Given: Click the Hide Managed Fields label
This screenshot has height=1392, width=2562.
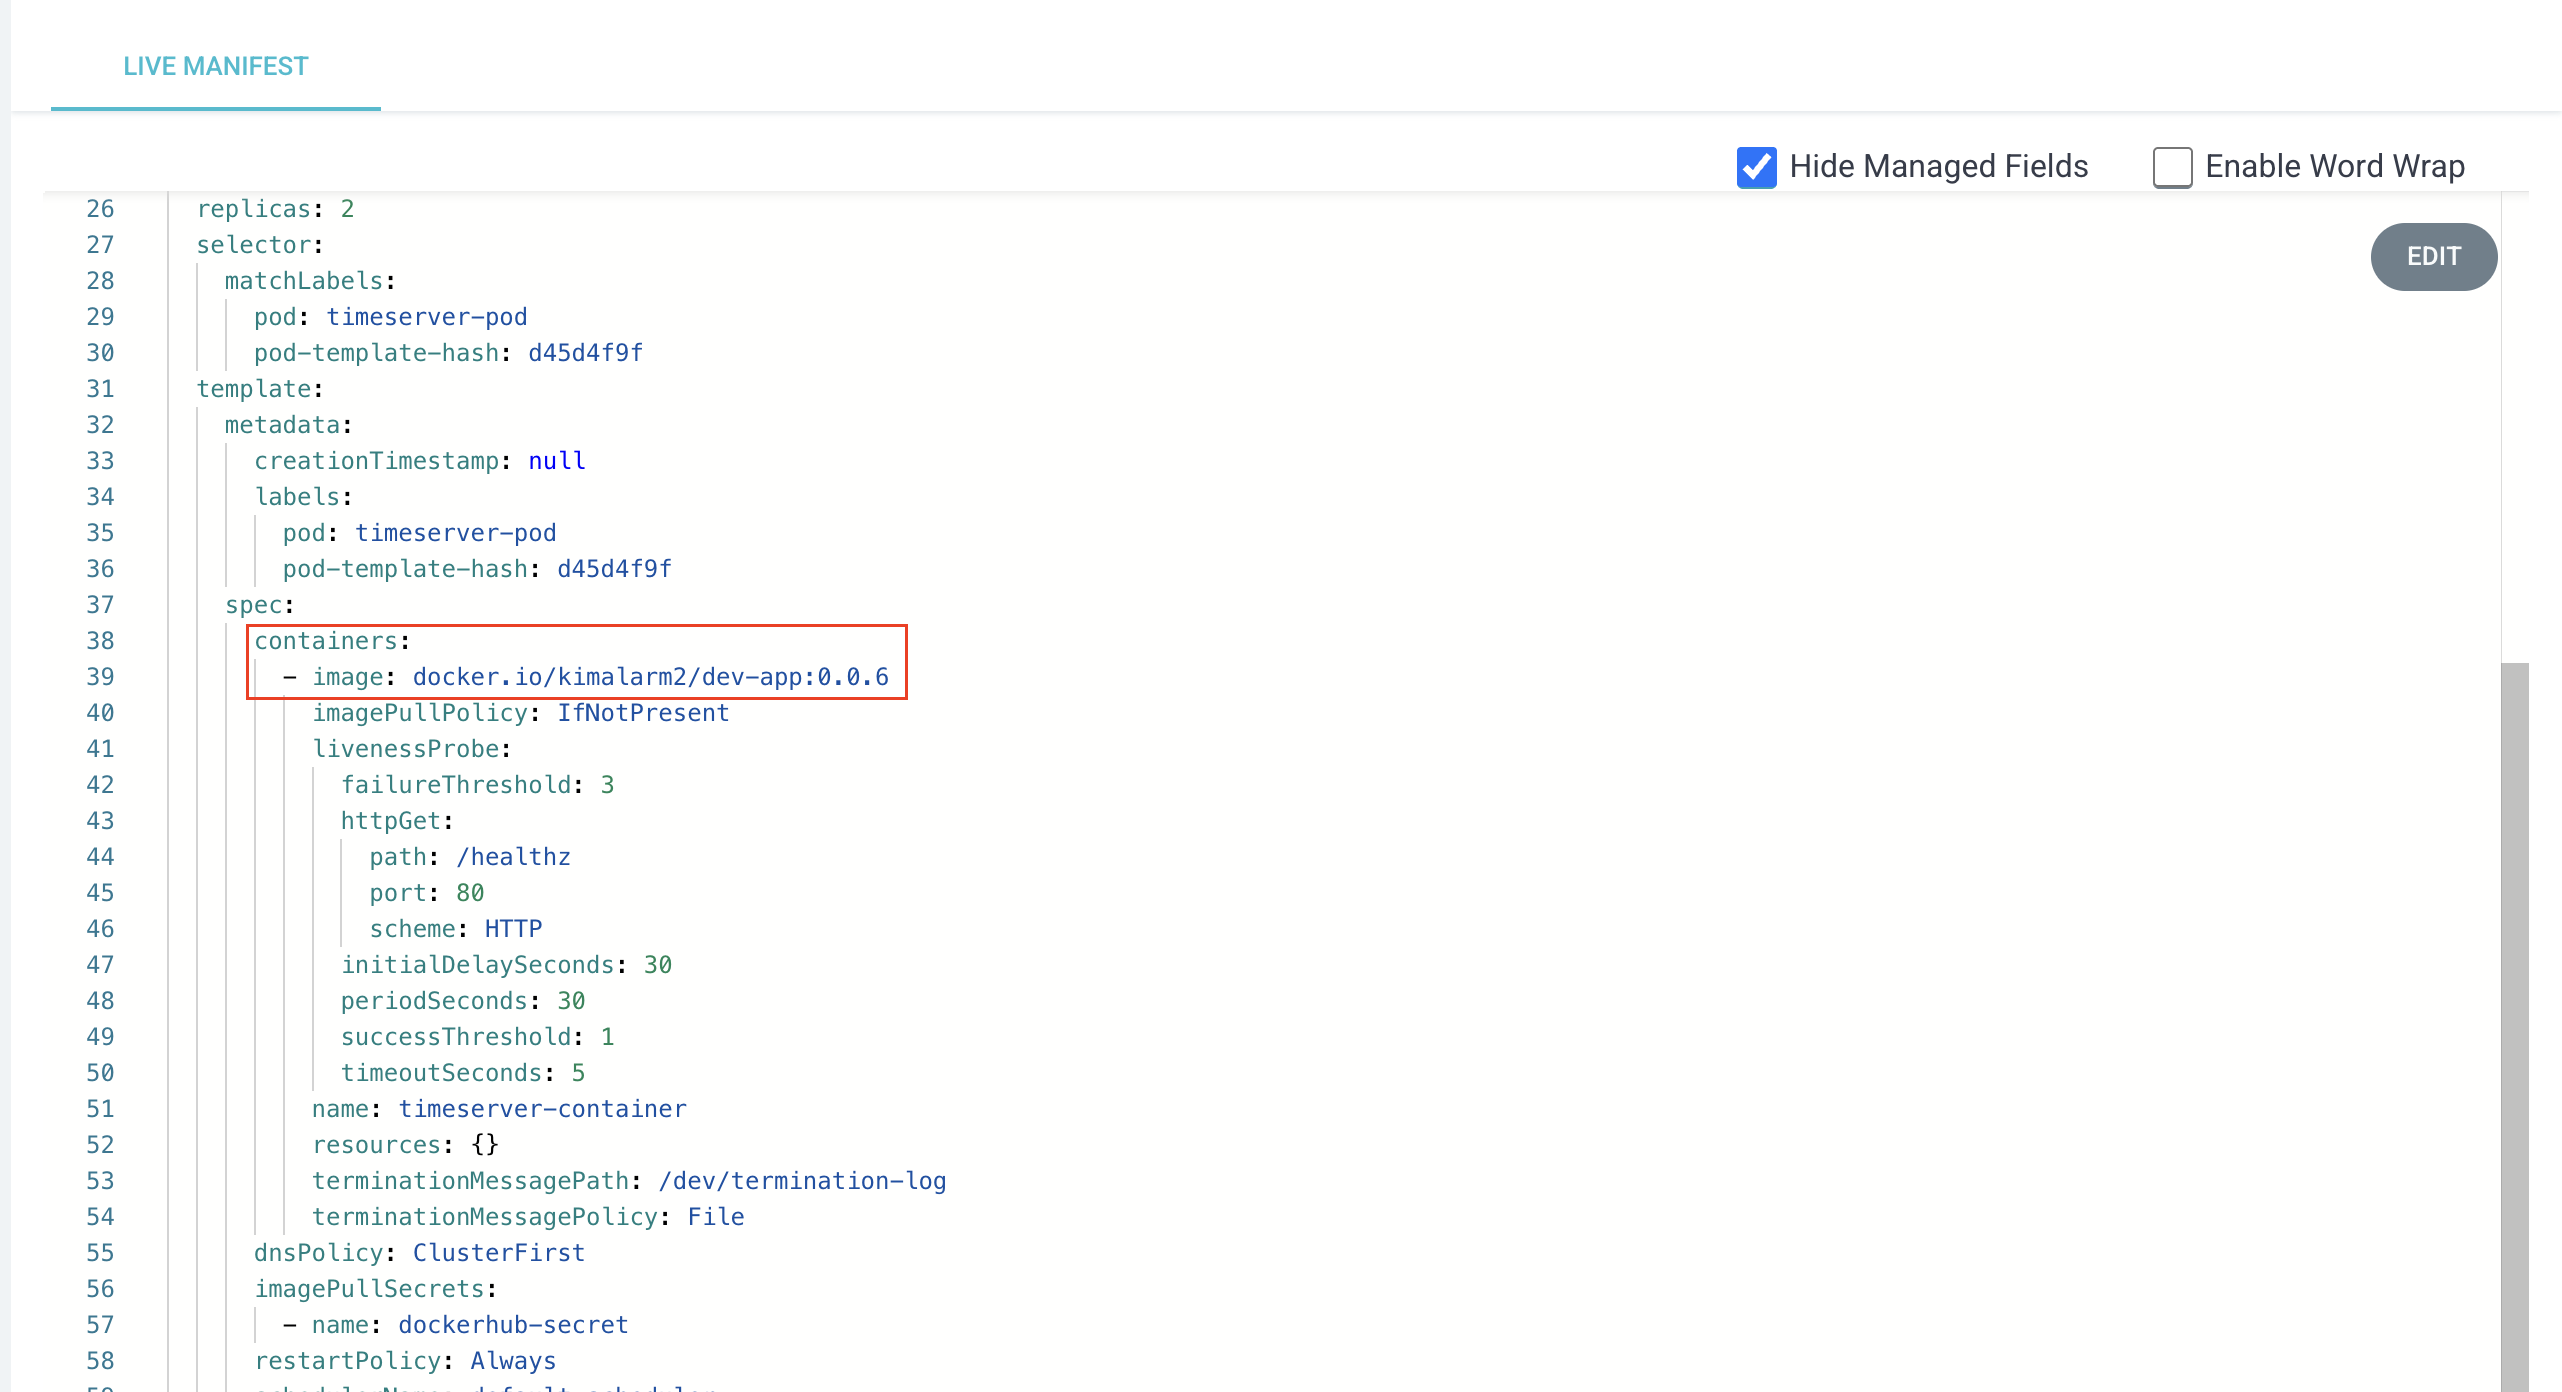Looking at the screenshot, I should (1938, 166).
